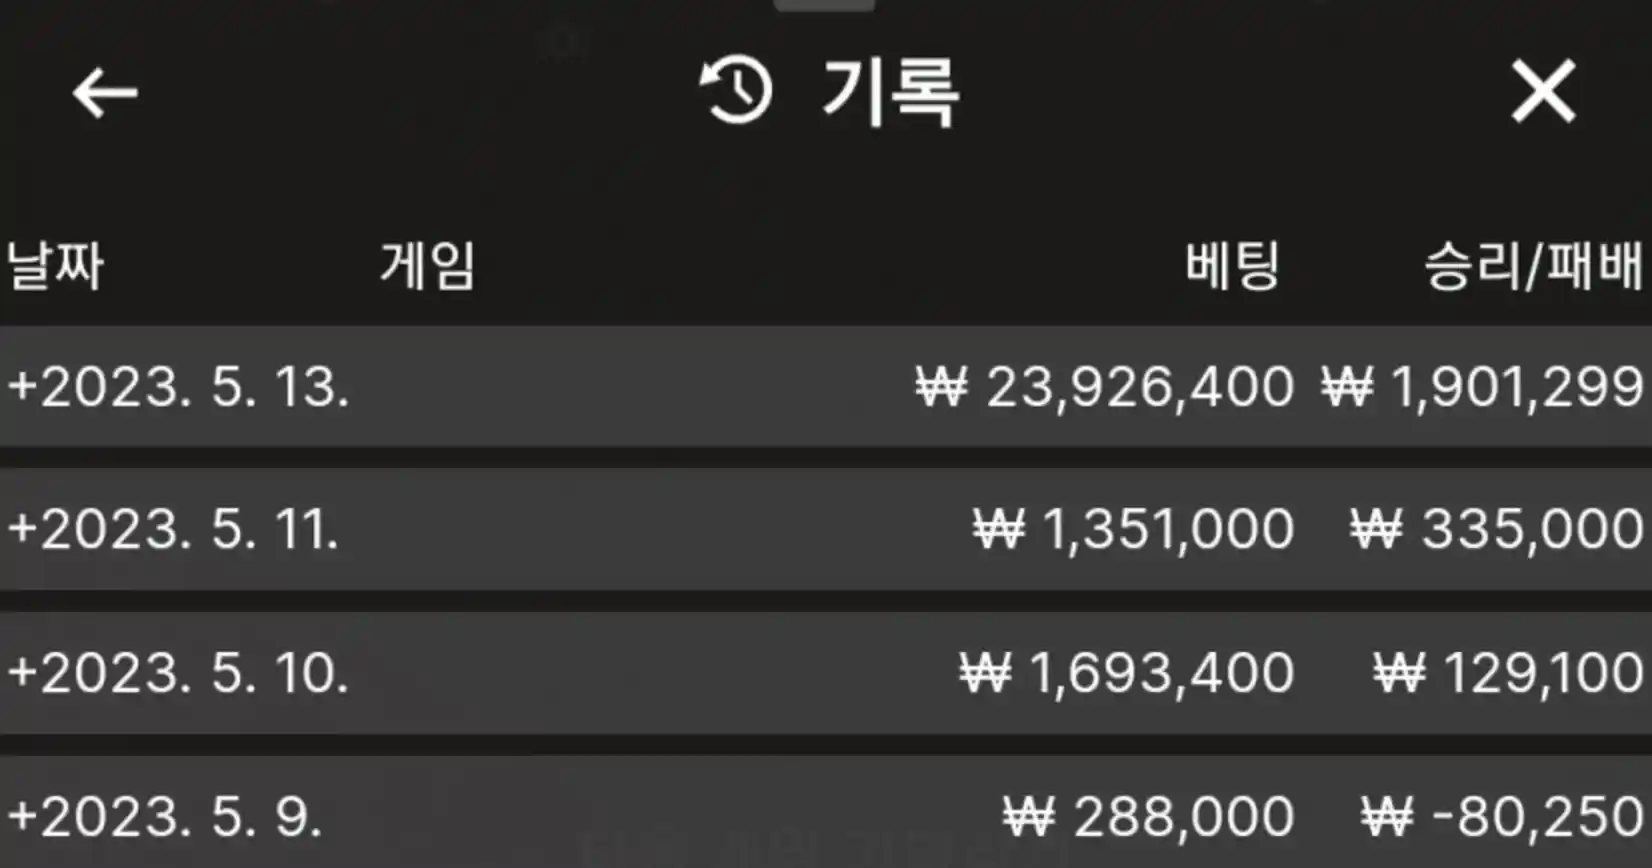This screenshot has width=1652, height=868.
Task: Select the 게임 column header
Action: [x=427, y=267]
